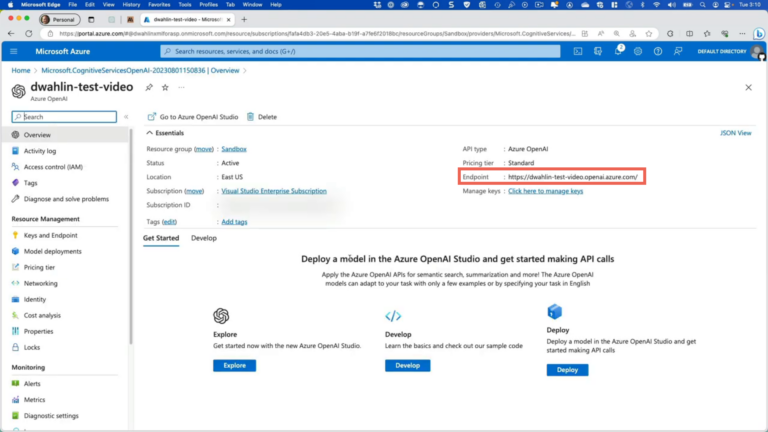
Task: Open the JSON View link
Action: point(735,133)
